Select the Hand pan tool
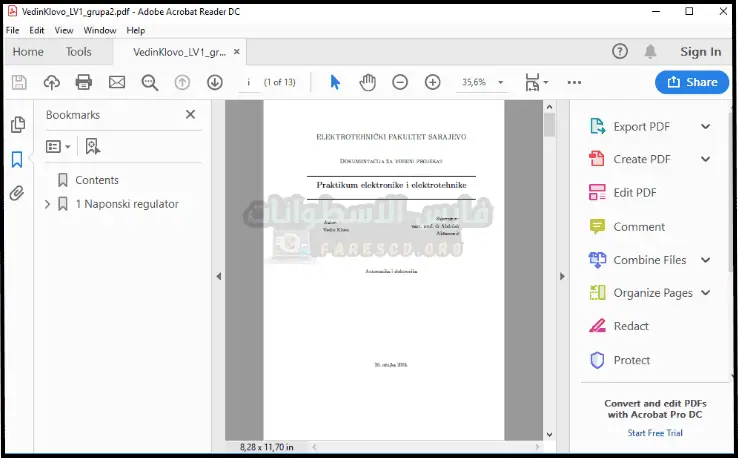The height and width of the screenshot is (458, 738). pos(368,82)
